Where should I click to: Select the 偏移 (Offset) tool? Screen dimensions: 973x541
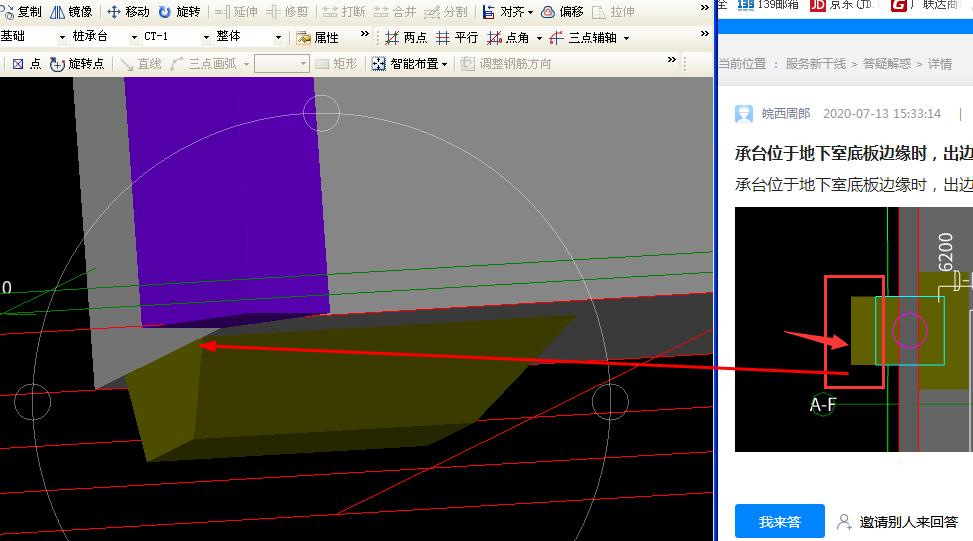tap(562, 12)
